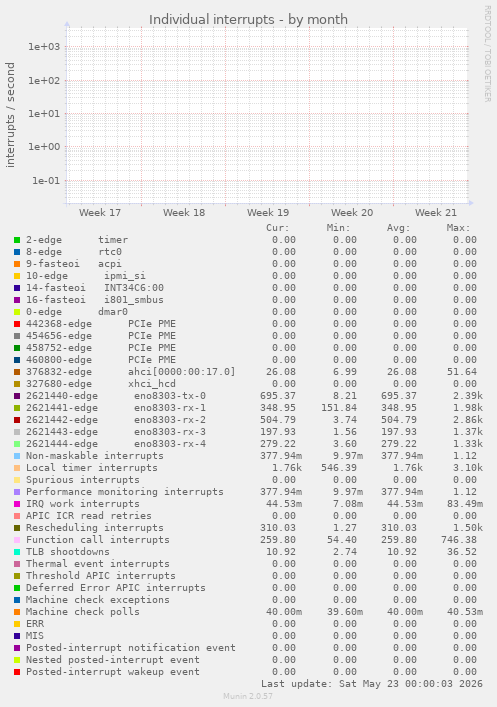Click the Local timer interrupts legend label
This screenshot has height=707, width=497.
click(92, 468)
